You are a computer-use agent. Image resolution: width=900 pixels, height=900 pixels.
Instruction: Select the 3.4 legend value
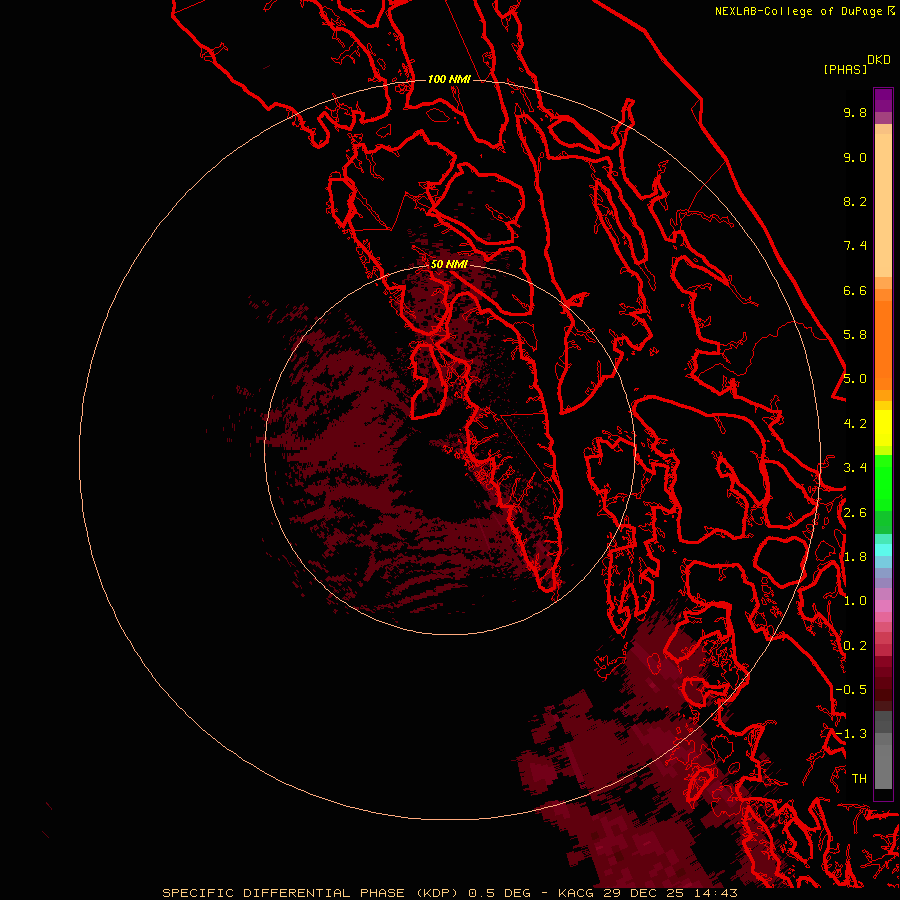(x=855, y=468)
